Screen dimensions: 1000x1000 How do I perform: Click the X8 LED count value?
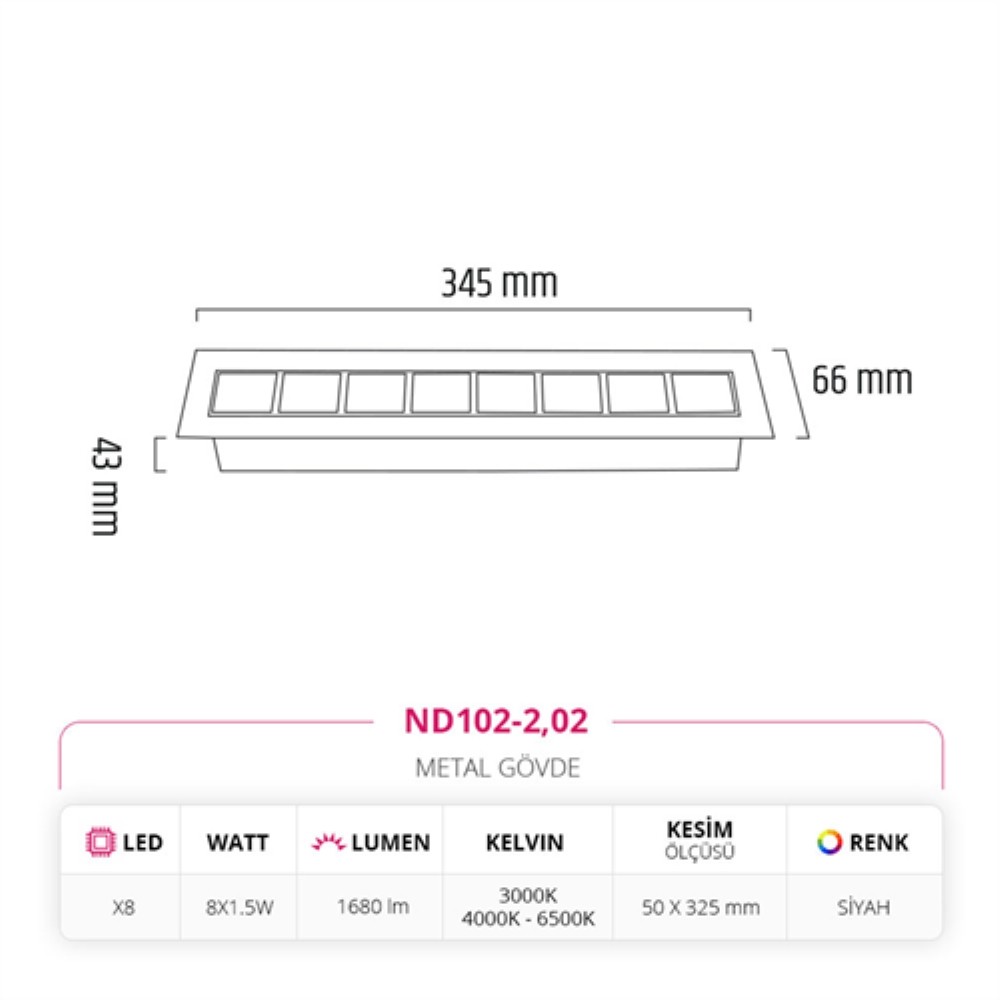pyautogui.click(x=124, y=907)
